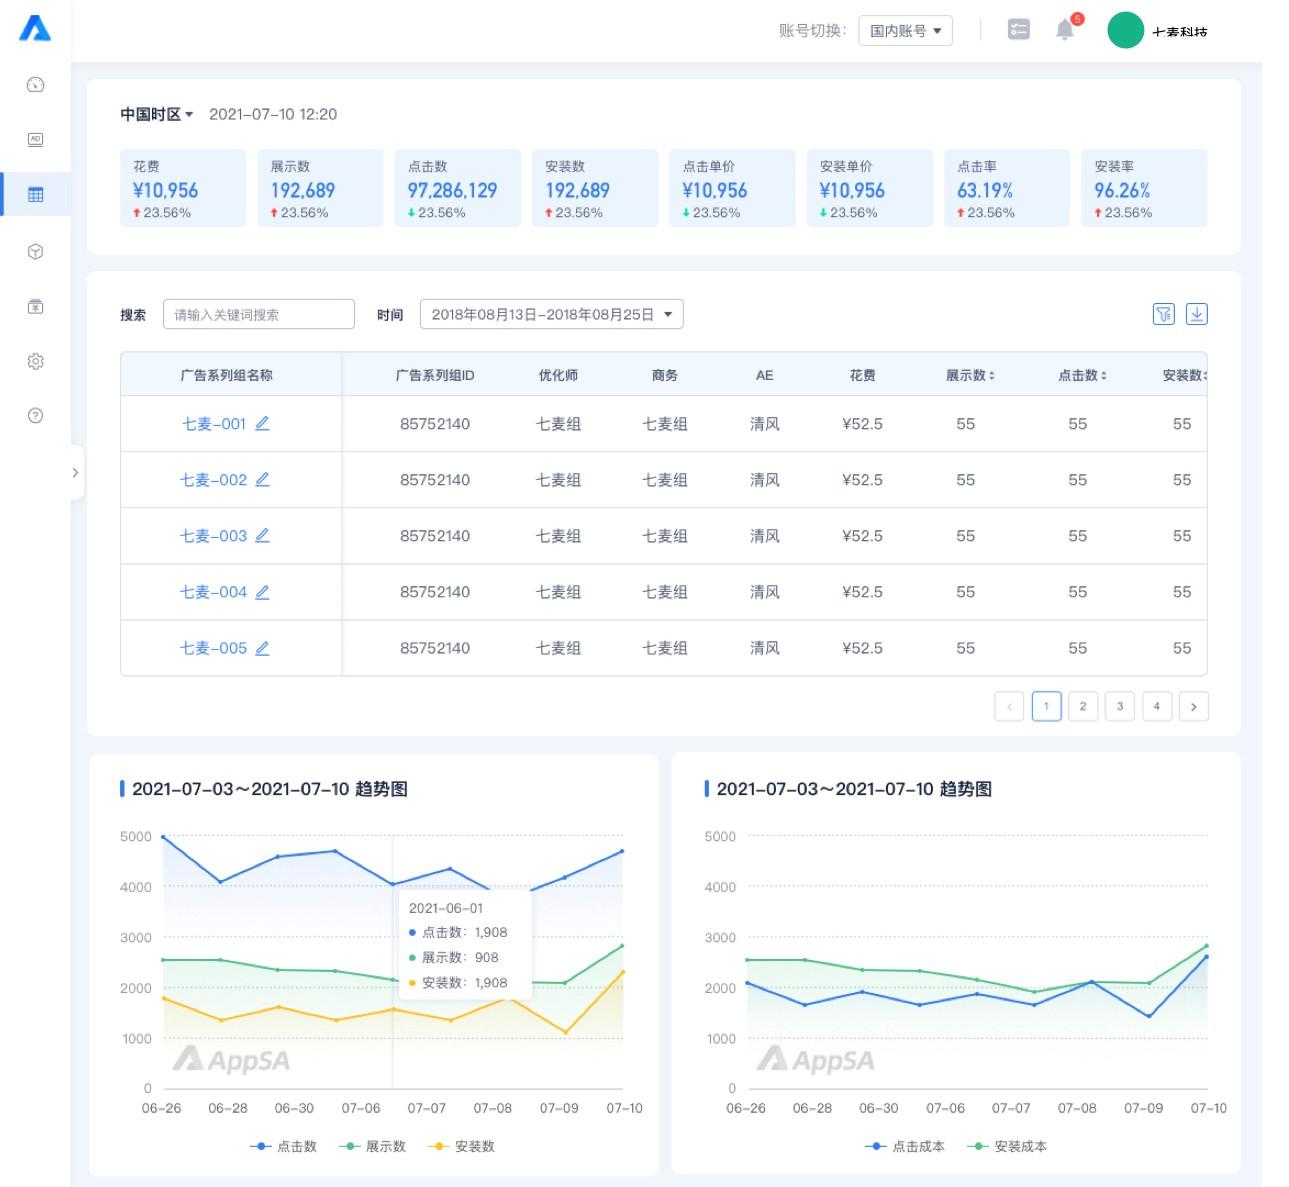Expand the 中国时区 timezone dropdown
This screenshot has width=1289, height=1187.
tap(157, 114)
